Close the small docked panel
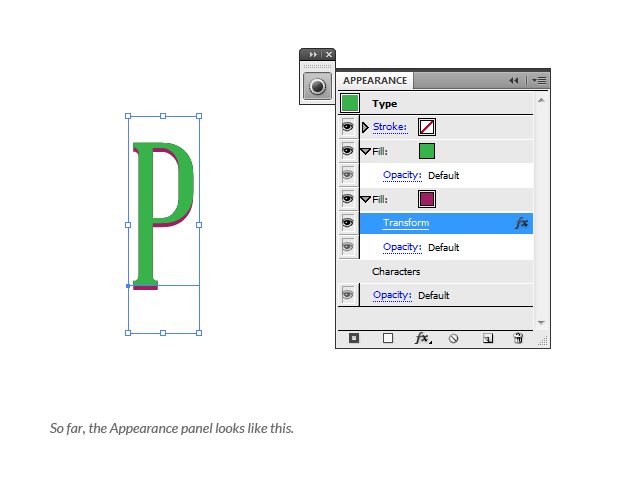Viewport: 630px width, 479px height. (x=329, y=54)
